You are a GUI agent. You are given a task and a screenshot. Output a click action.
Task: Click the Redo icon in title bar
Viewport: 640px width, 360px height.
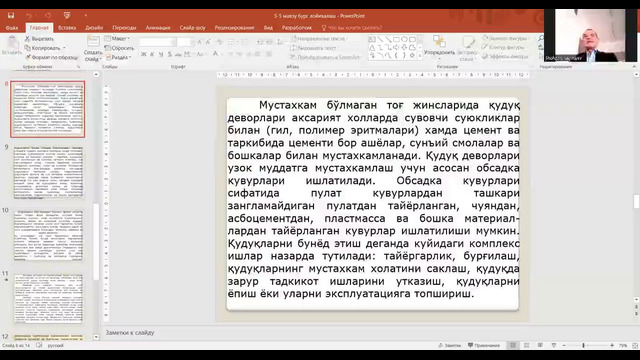point(48,16)
